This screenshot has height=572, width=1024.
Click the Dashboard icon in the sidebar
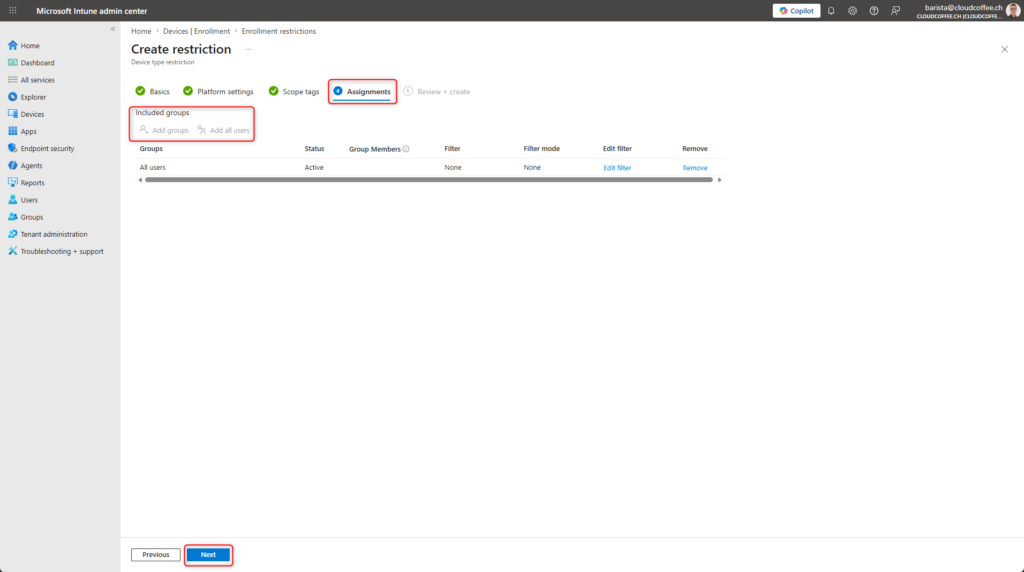click(12, 63)
